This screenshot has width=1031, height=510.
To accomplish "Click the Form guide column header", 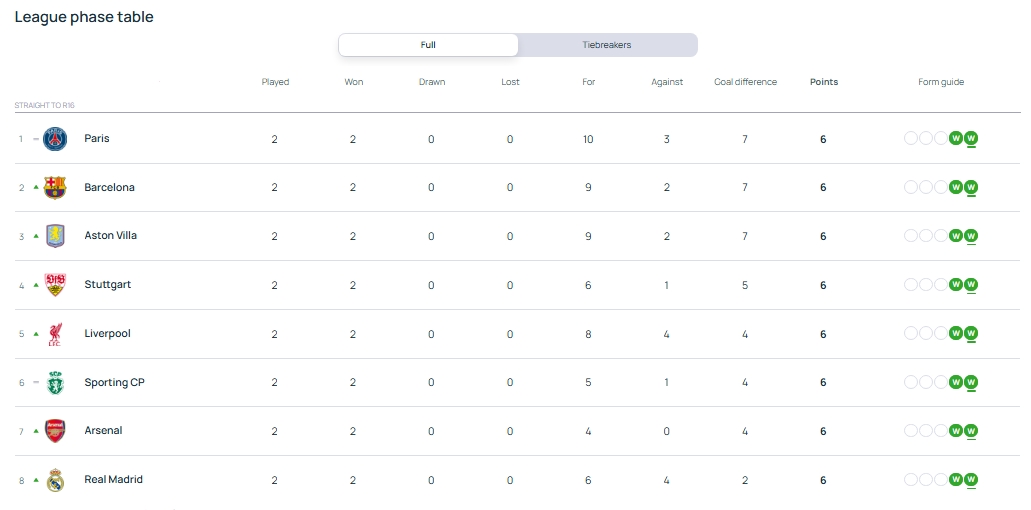I will 941,82.
